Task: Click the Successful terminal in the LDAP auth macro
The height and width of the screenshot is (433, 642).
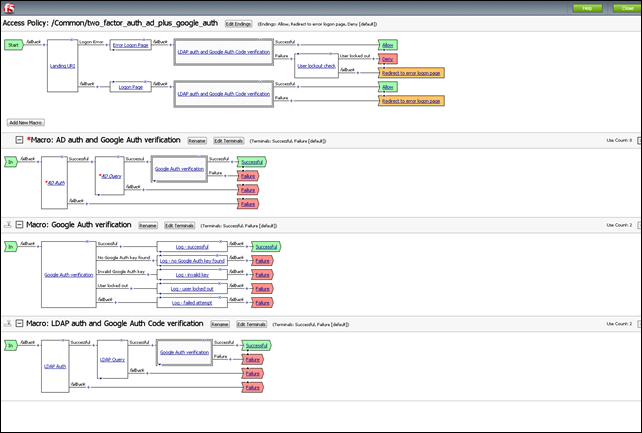Action: tap(257, 345)
